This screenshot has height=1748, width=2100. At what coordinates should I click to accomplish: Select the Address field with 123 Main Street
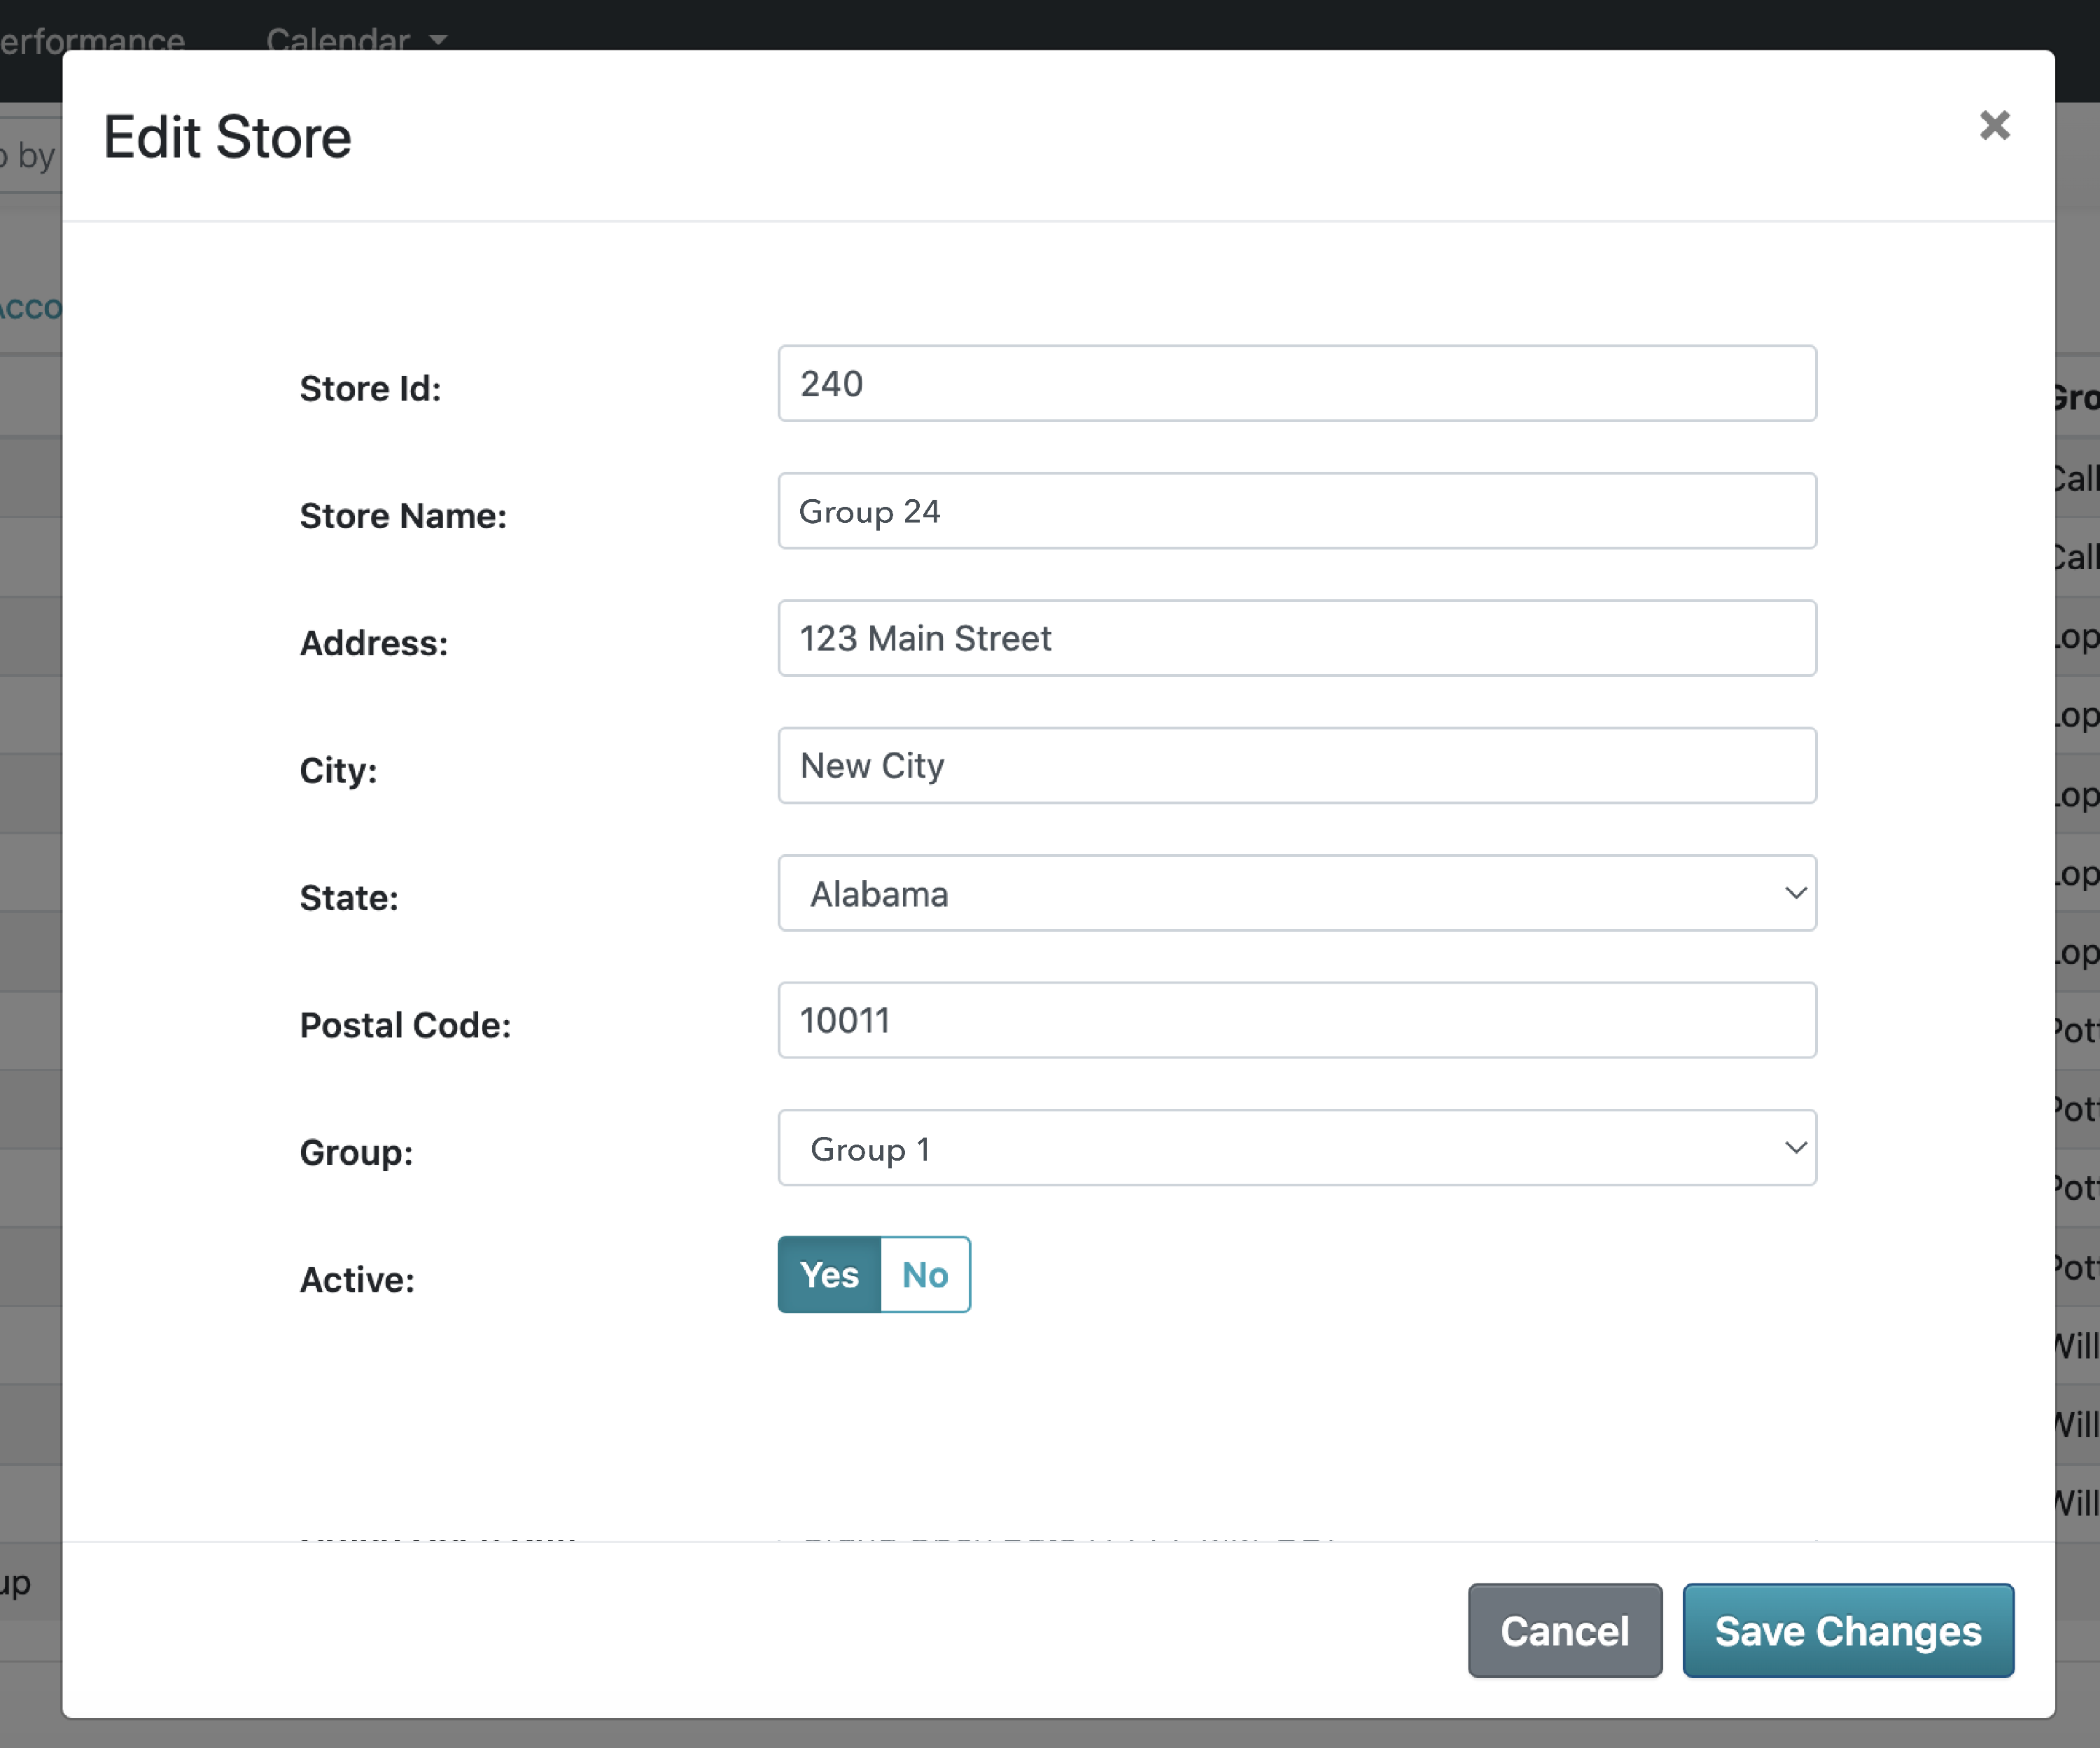click(1296, 638)
